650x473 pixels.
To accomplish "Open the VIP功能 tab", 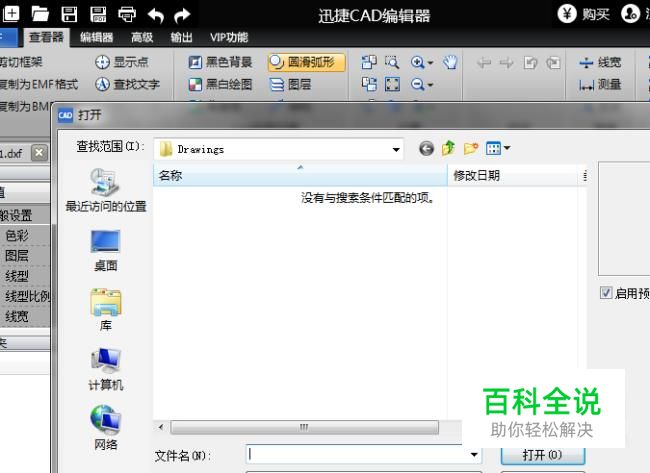I will point(229,37).
